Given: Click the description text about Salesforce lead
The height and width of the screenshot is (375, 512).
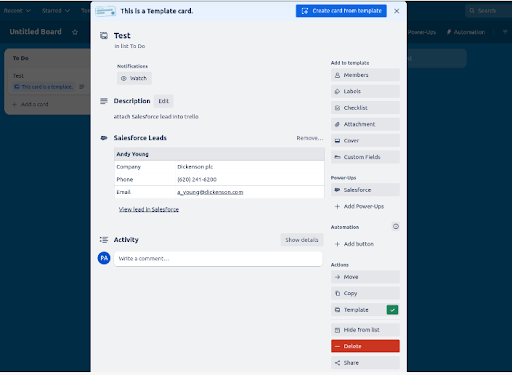Looking at the screenshot, I should [156, 117].
